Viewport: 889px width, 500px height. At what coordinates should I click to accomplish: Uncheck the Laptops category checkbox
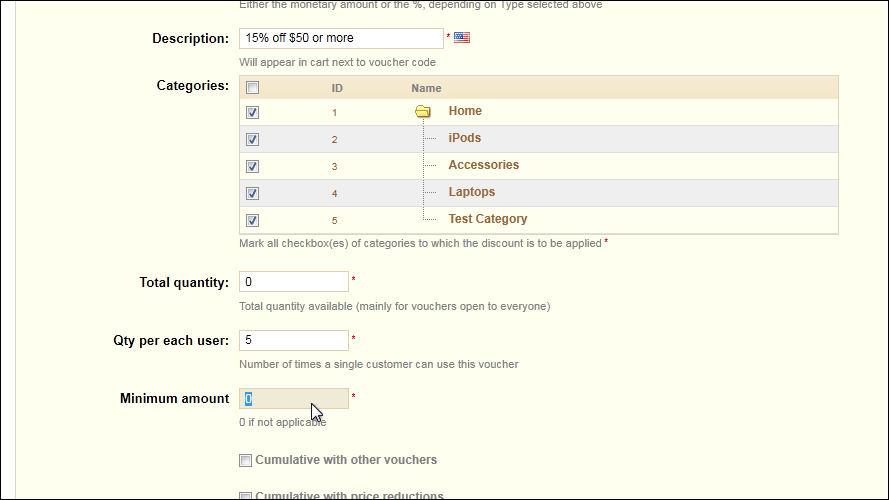[x=252, y=193]
